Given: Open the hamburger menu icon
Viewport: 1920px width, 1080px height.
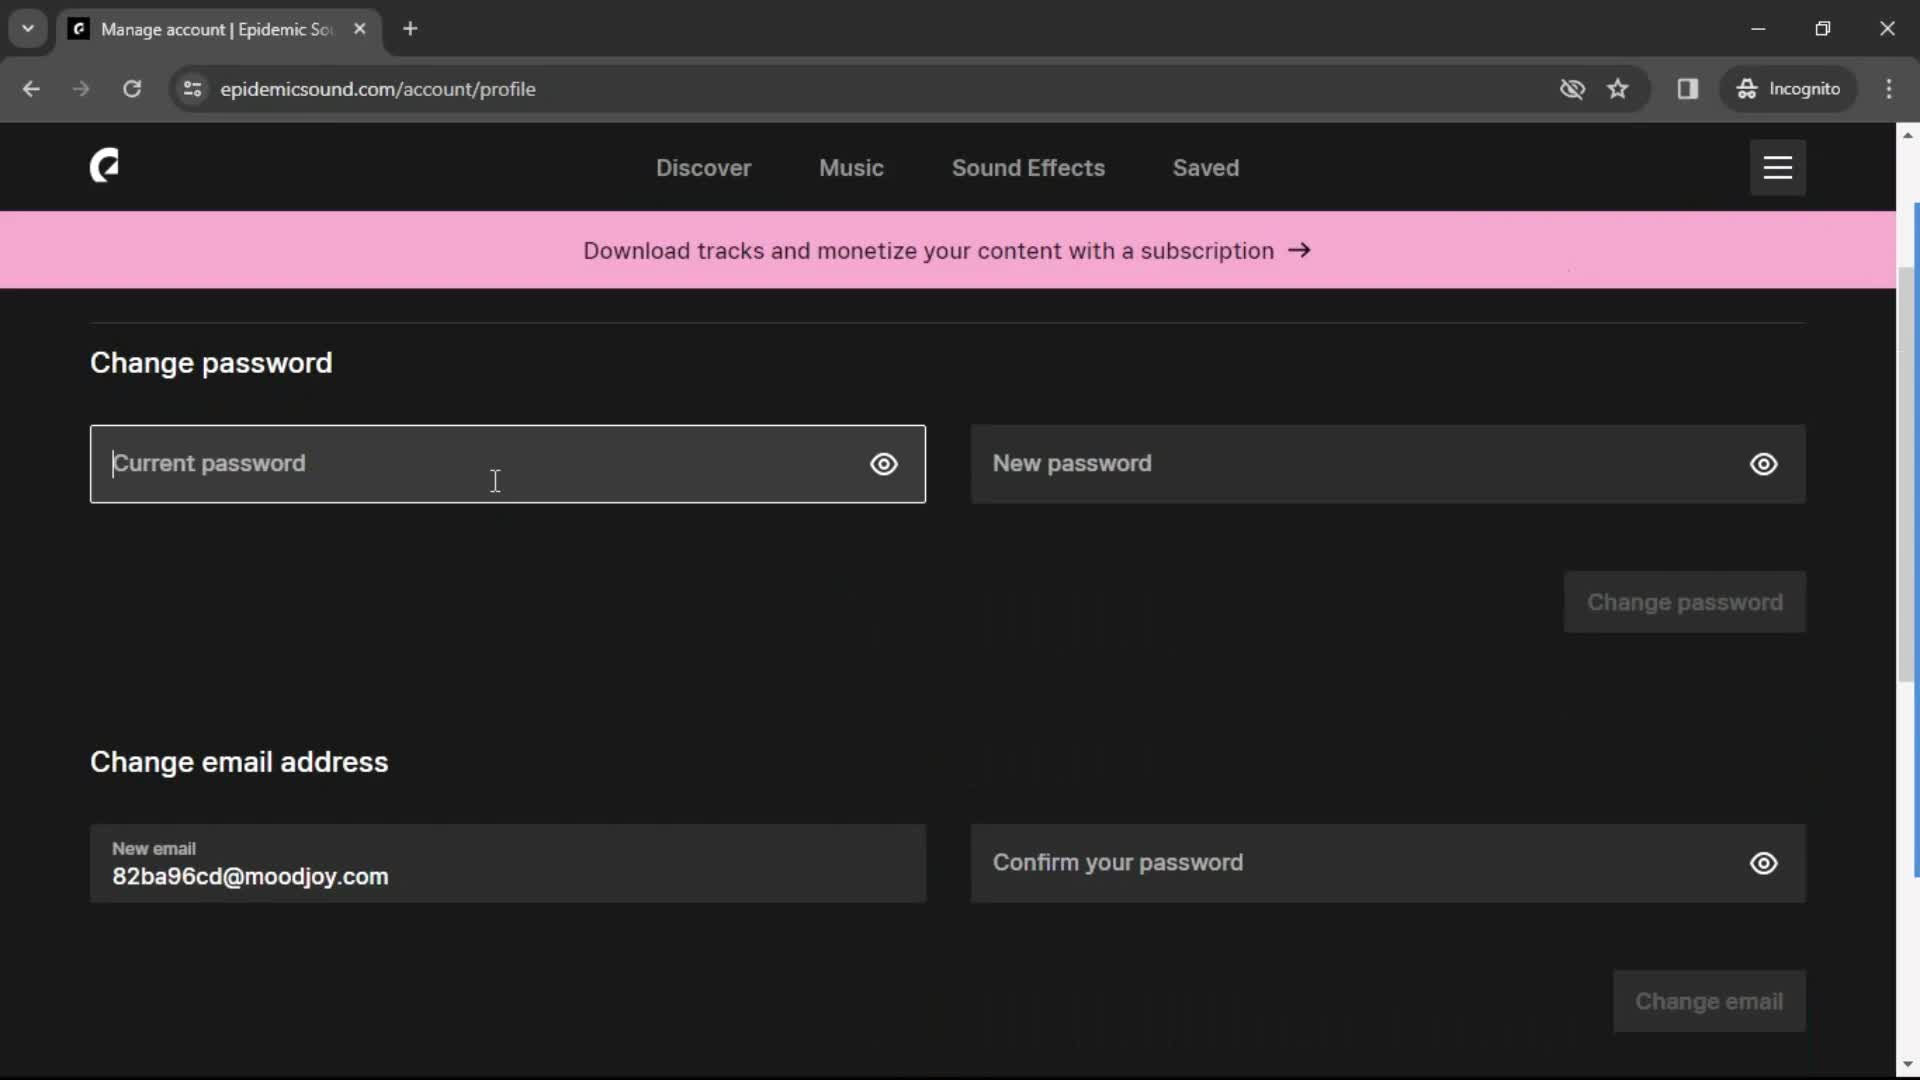Looking at the screenshot, I should pos(1778,167).
